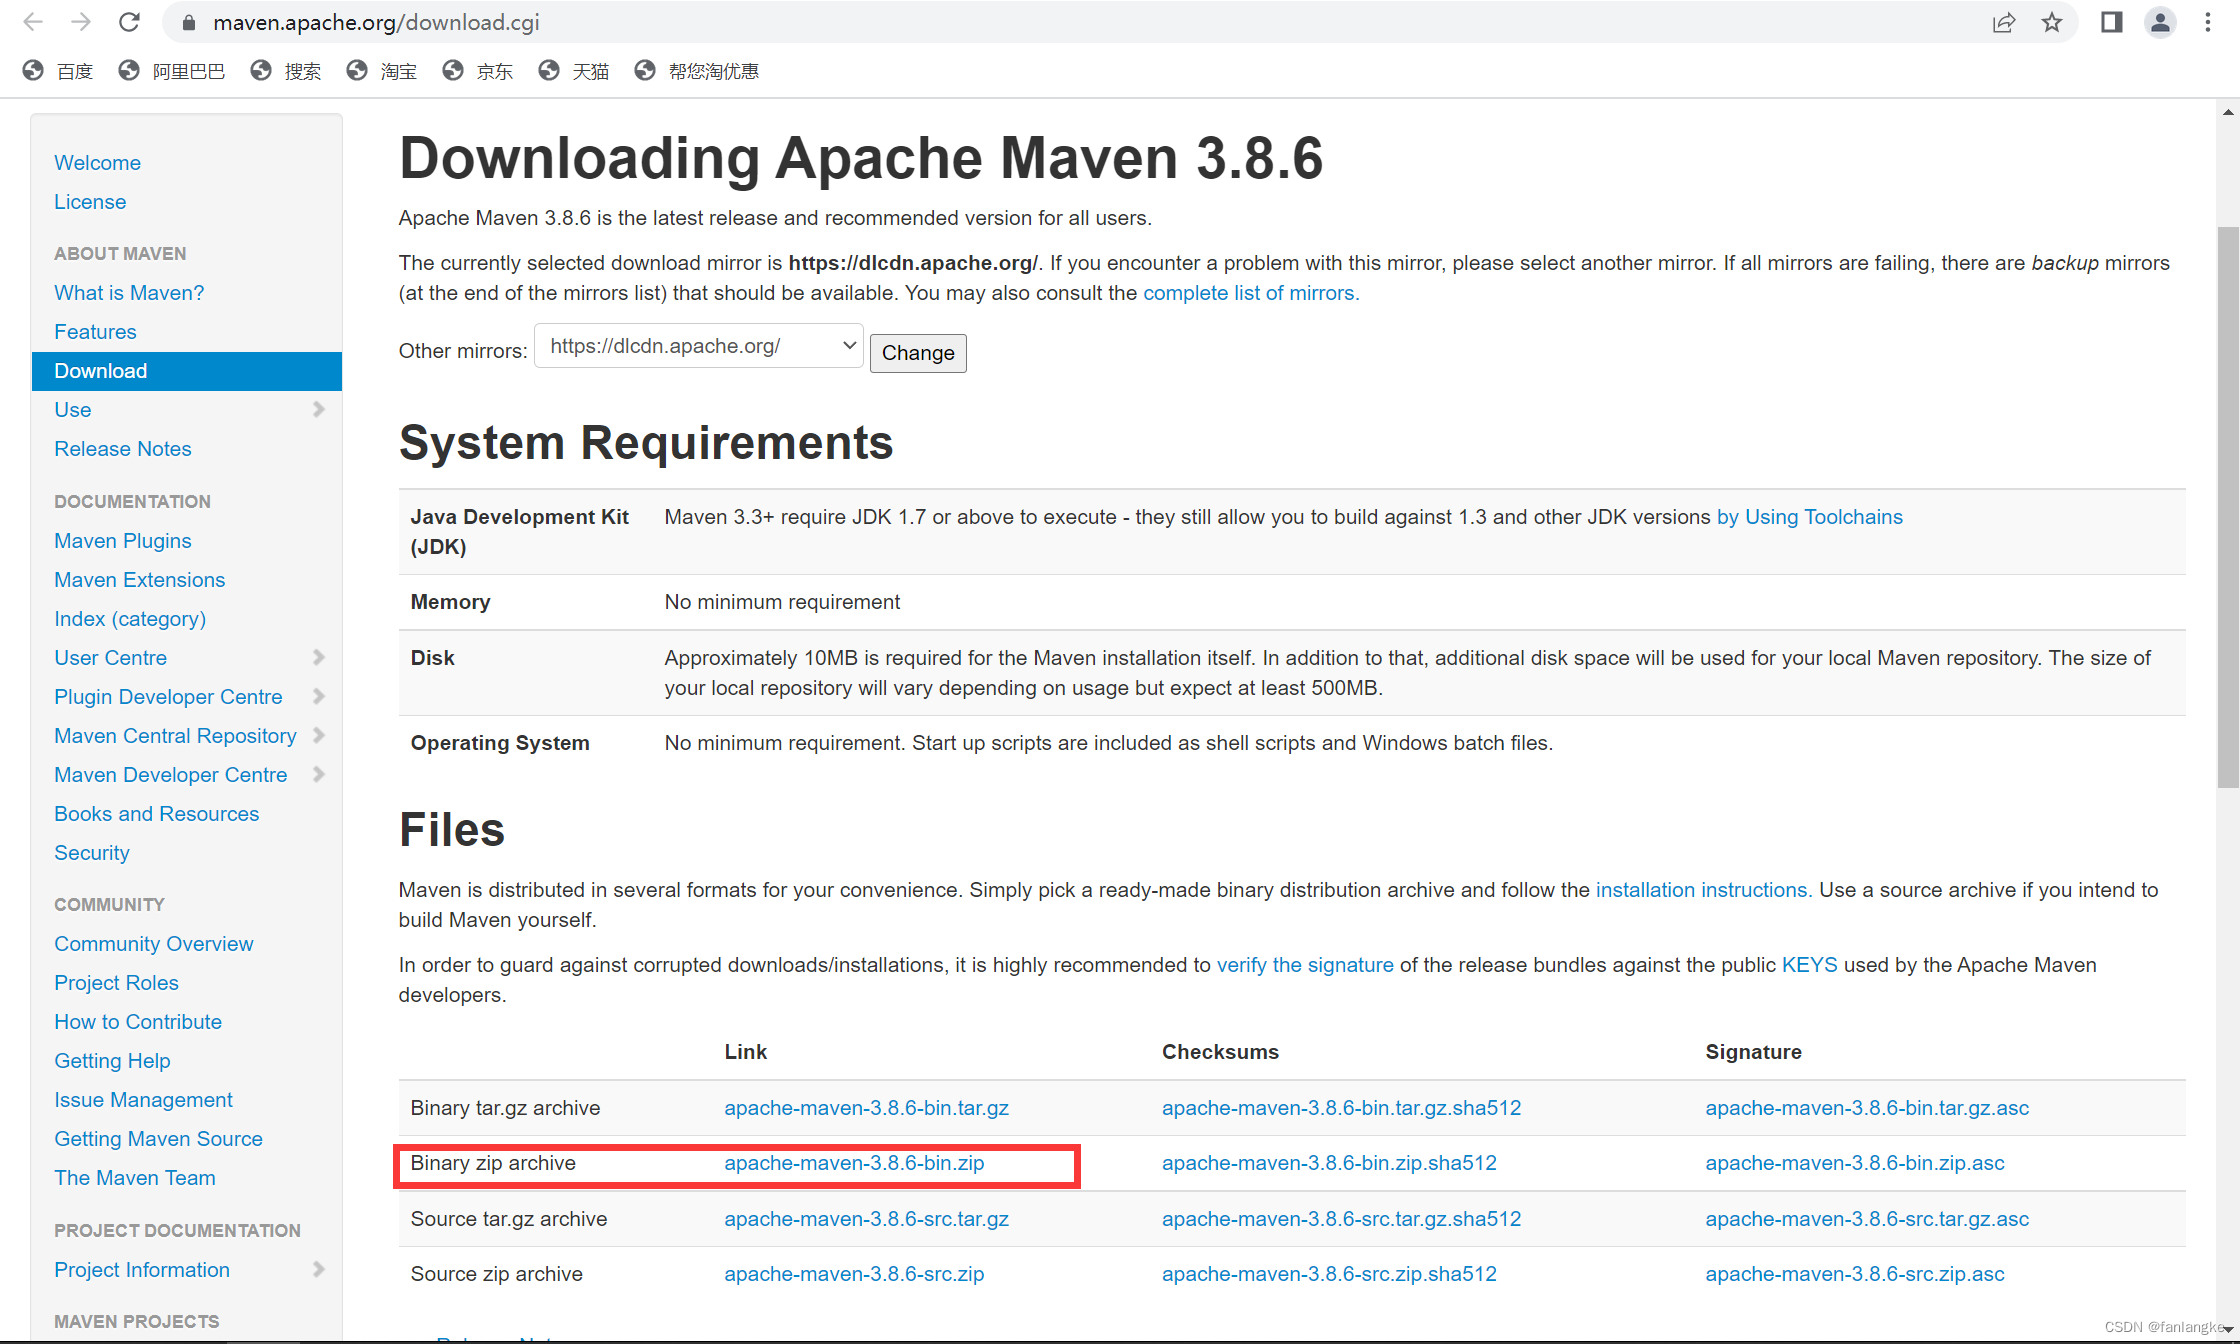Screen dimensions: 2240x1344
Task: Open apache-maven-3.8.6-src.zip.sha512 checksum
Action: 1329,1274
